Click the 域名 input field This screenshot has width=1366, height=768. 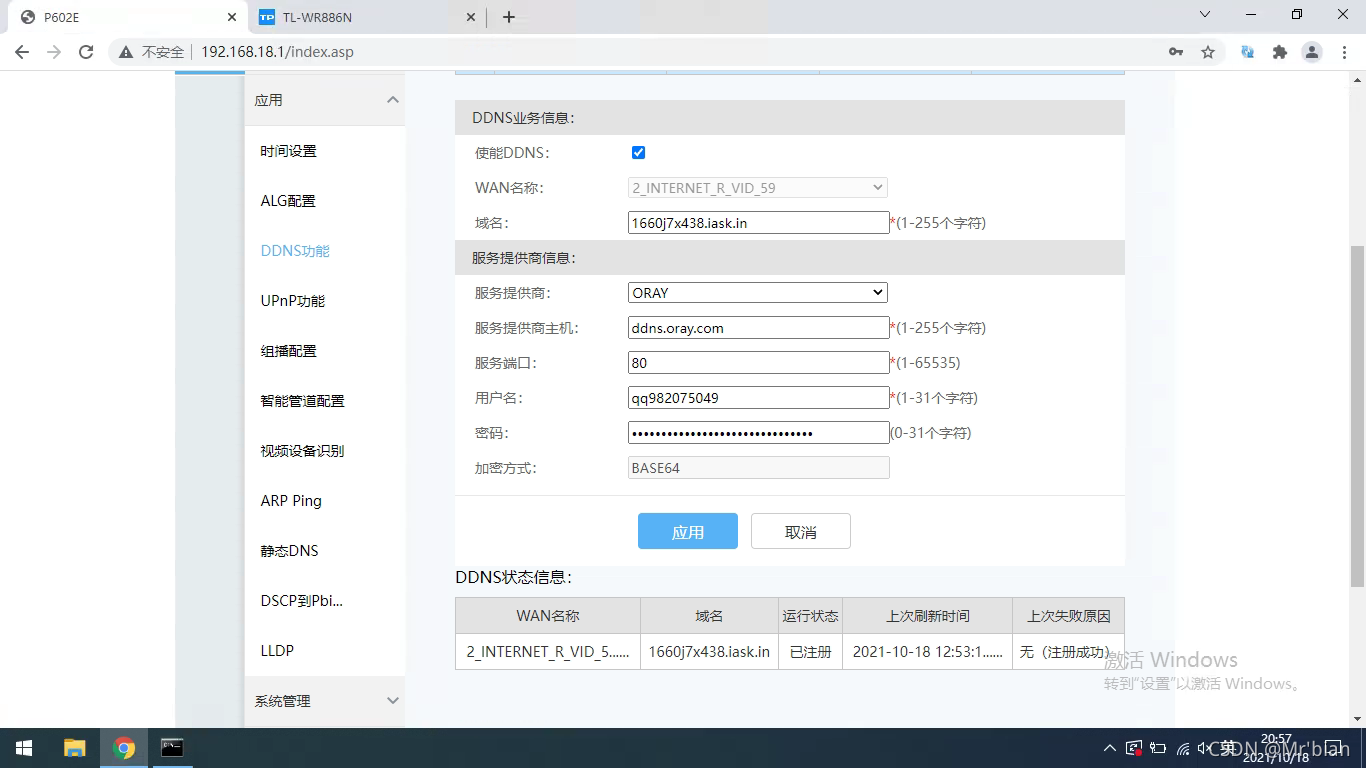(758, 223)
